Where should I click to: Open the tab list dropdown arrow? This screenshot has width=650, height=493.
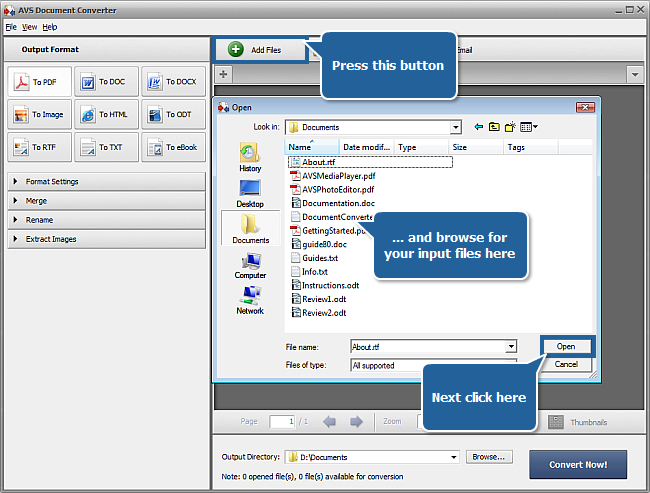pos(635,75)
